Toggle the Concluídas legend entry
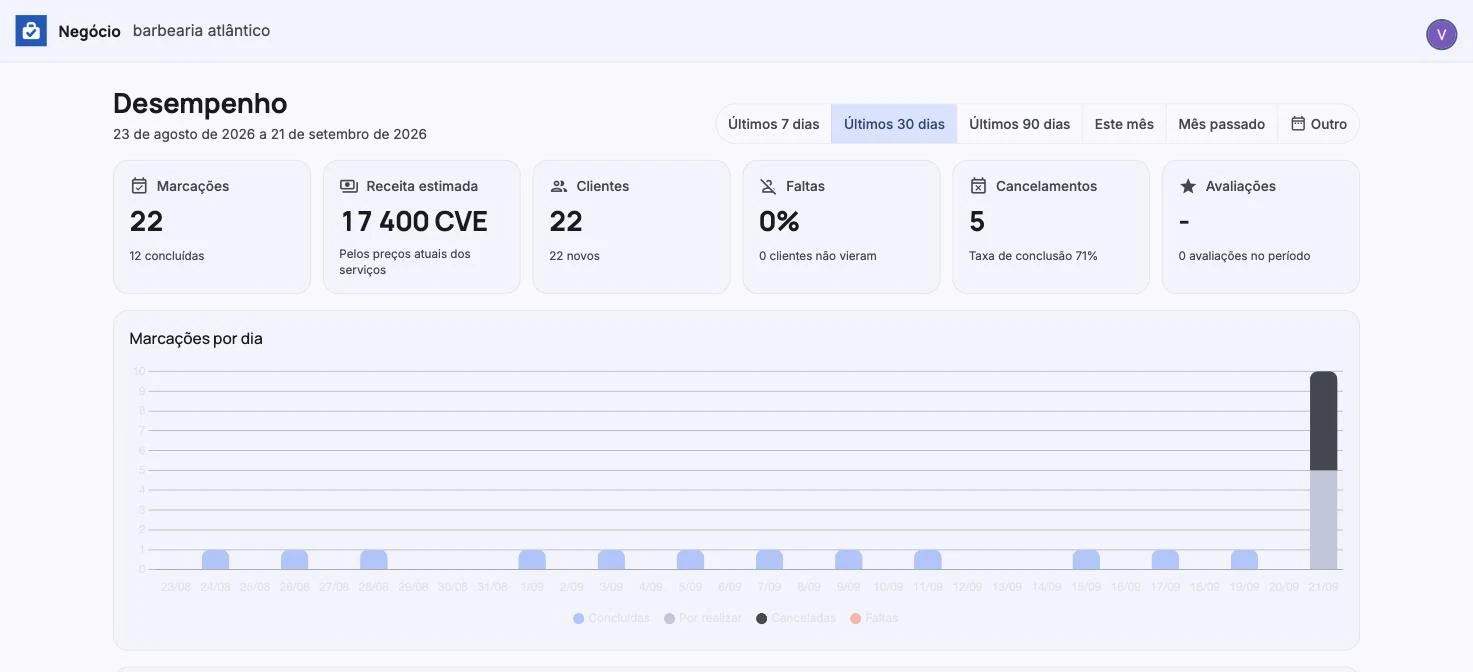 [x=611, y=618]
